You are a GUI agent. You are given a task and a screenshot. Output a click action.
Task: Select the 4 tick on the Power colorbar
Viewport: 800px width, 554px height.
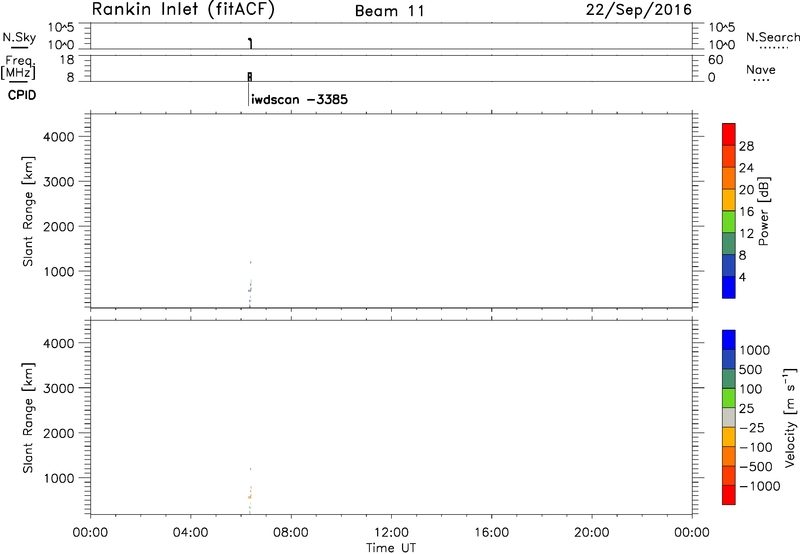click(742, 277)
